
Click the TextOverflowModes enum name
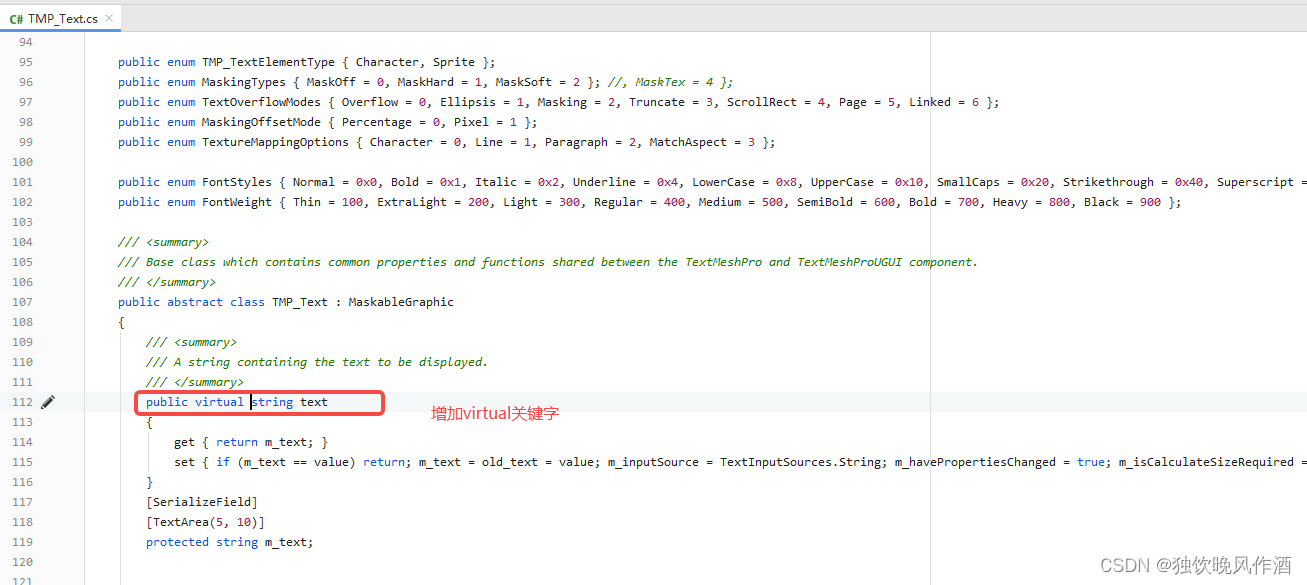click(262, 102)
